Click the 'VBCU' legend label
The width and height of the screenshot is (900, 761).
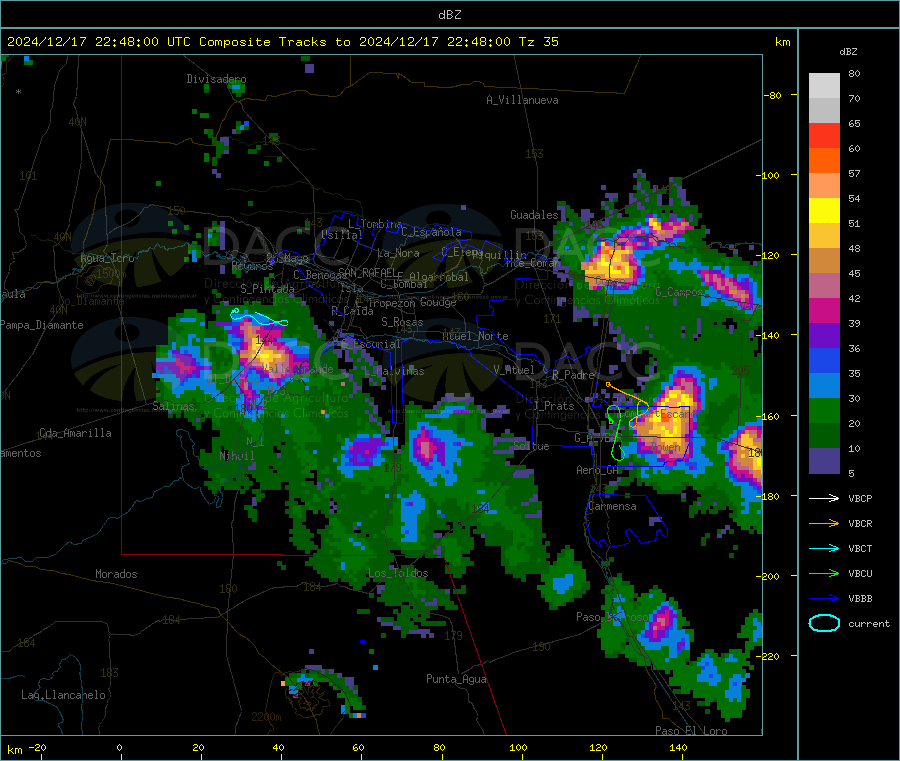coord(860,573)
